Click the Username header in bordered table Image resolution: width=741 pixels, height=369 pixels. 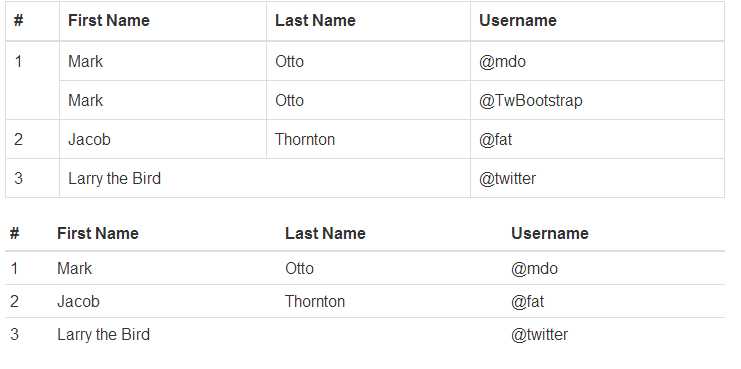pos(517,20)
